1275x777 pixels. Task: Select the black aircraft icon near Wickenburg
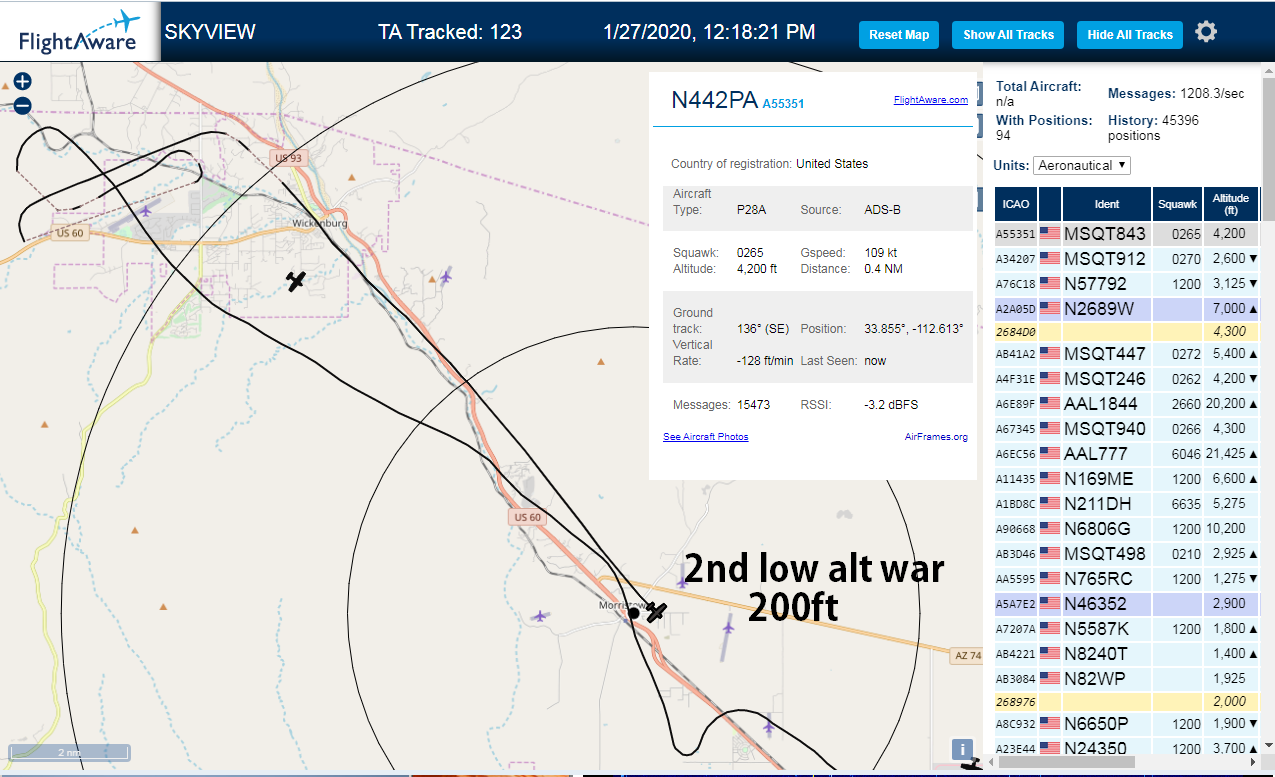pos(296,281)
